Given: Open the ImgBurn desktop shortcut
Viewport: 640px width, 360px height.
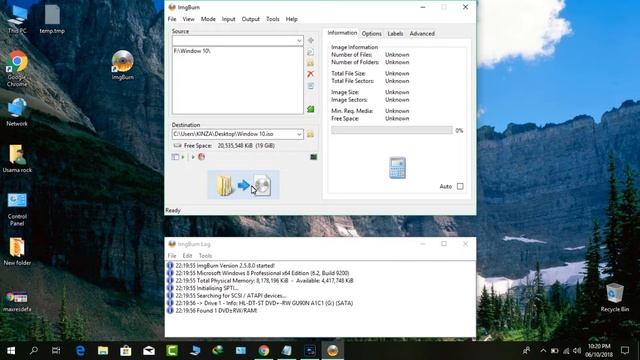Looking at the screenshot, I should [122, 64].
